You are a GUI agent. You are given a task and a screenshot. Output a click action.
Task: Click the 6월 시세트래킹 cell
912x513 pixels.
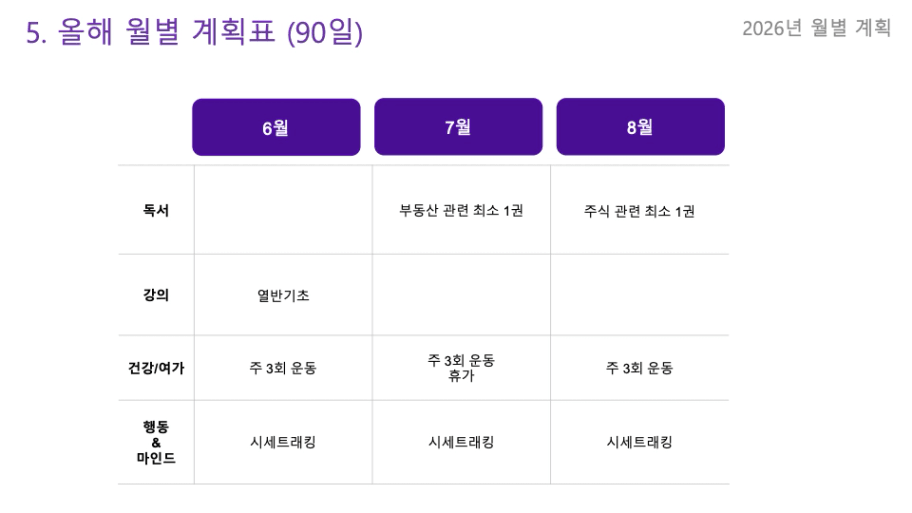tap(283, 442)
